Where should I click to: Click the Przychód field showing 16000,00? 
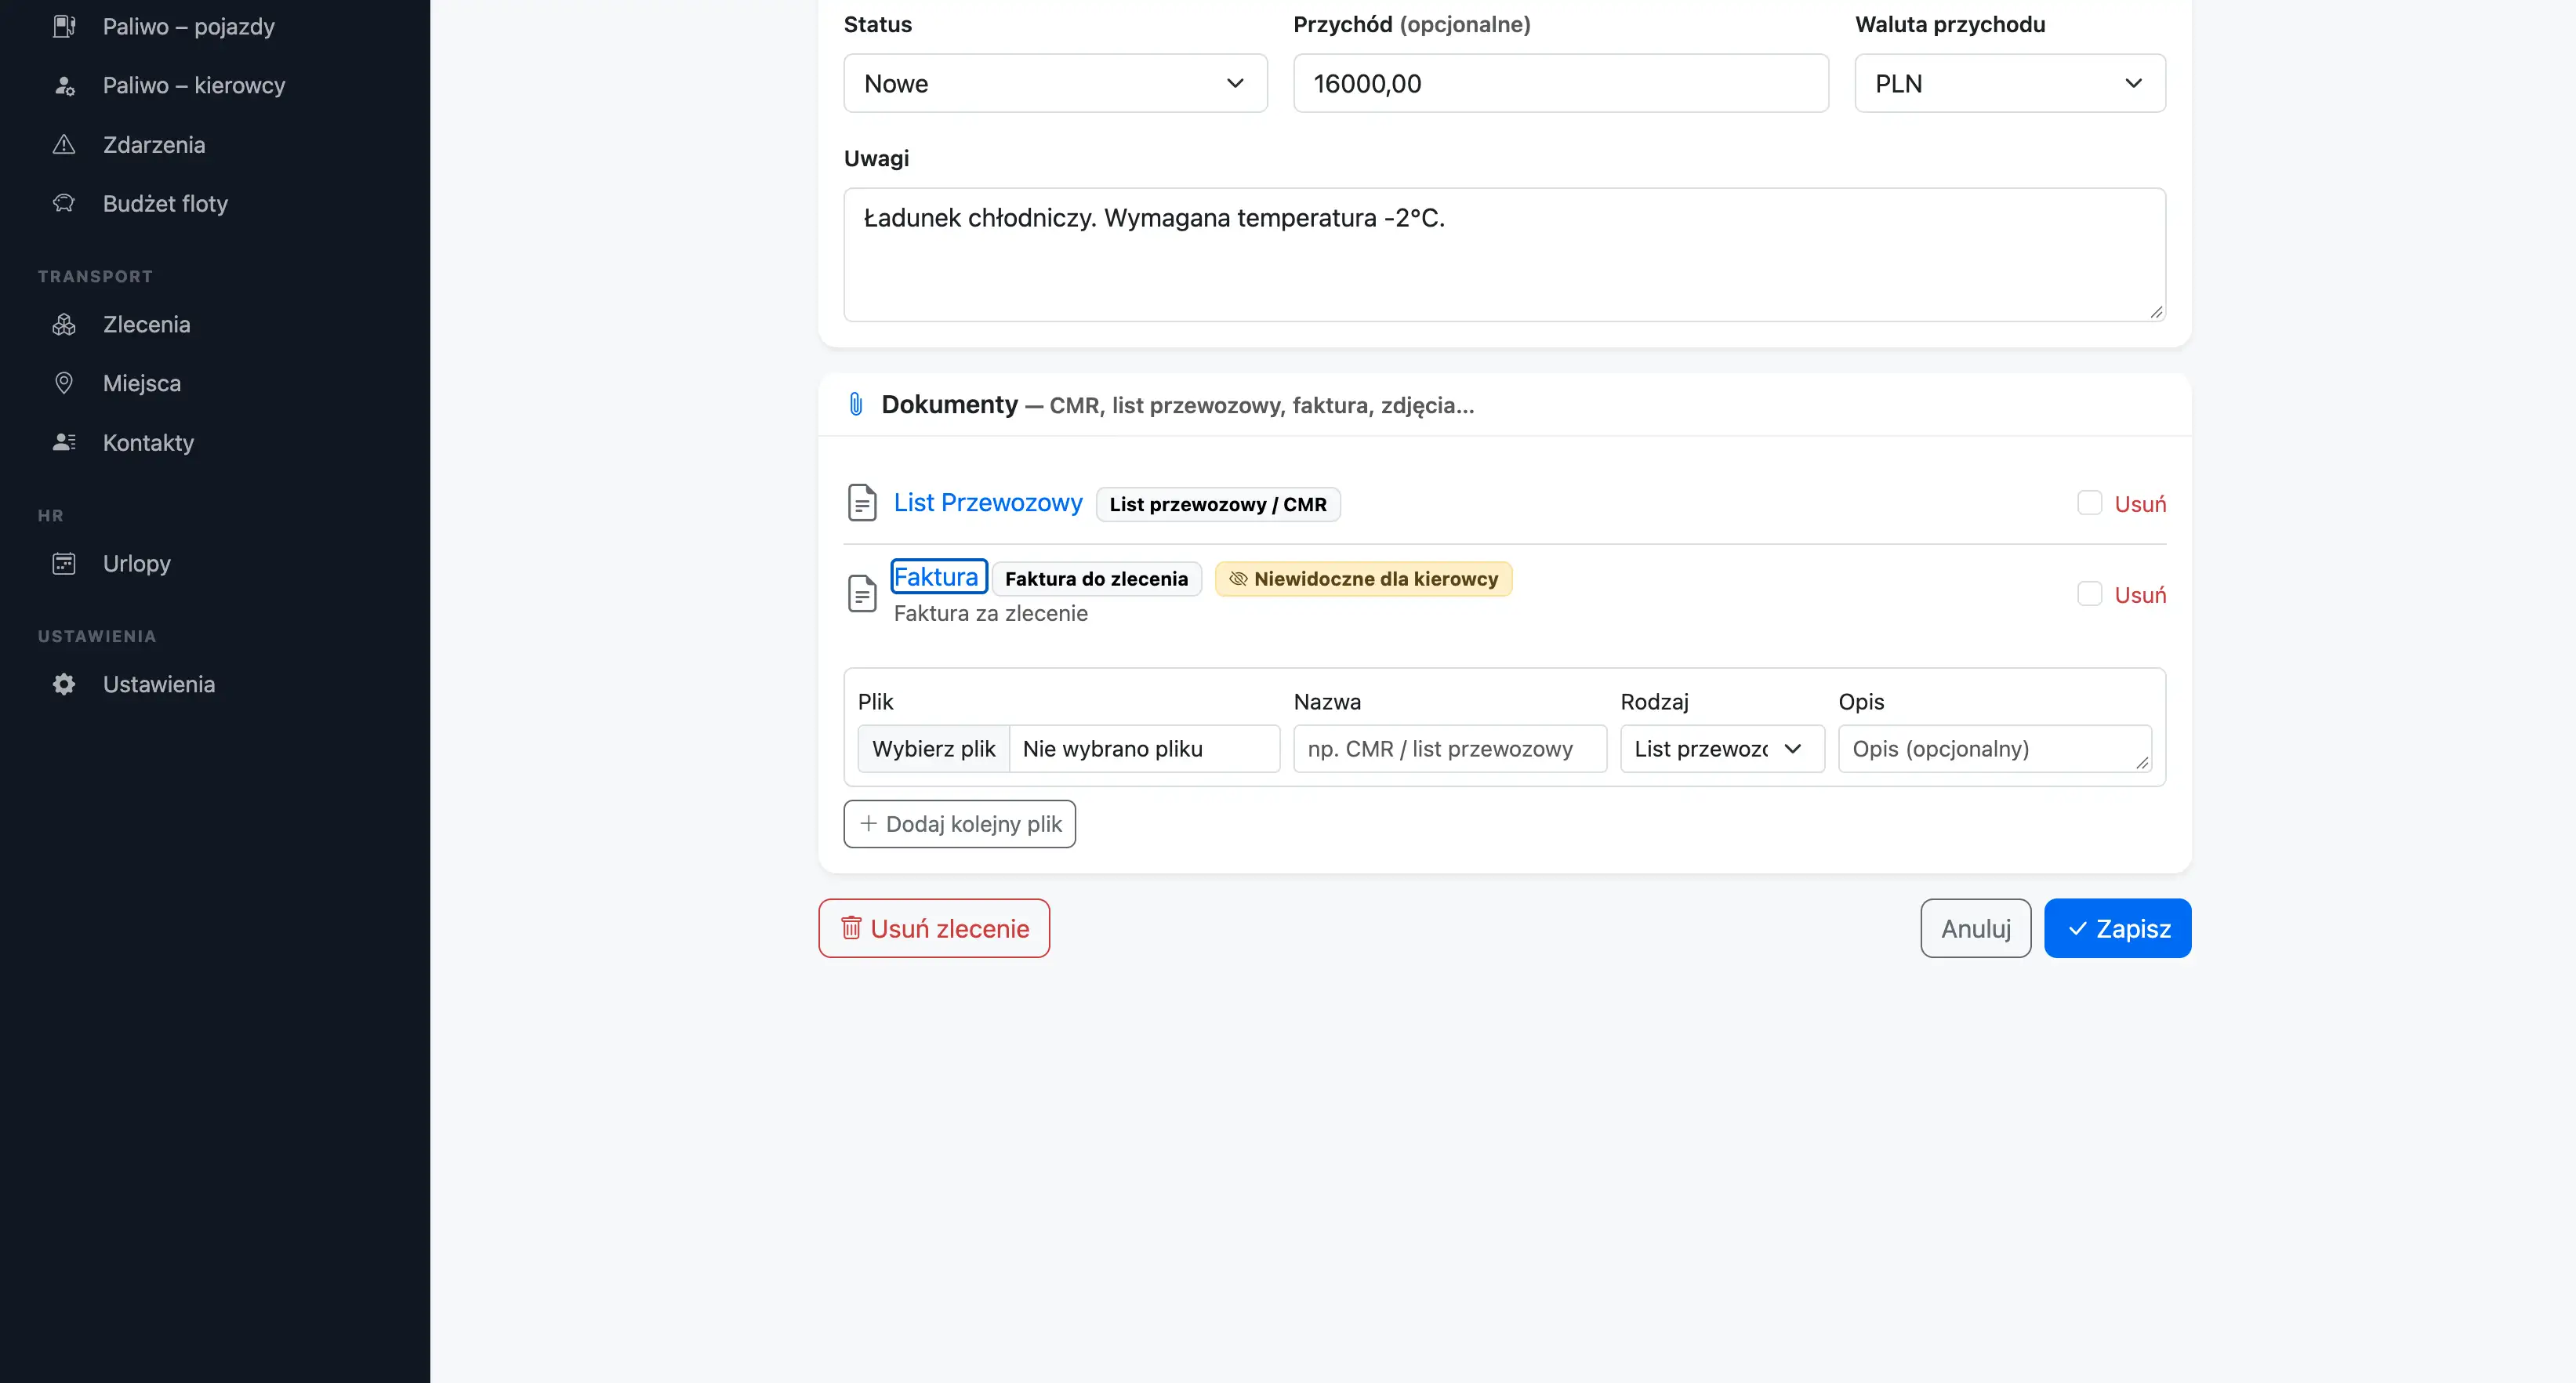click(x=1560, y=84)
